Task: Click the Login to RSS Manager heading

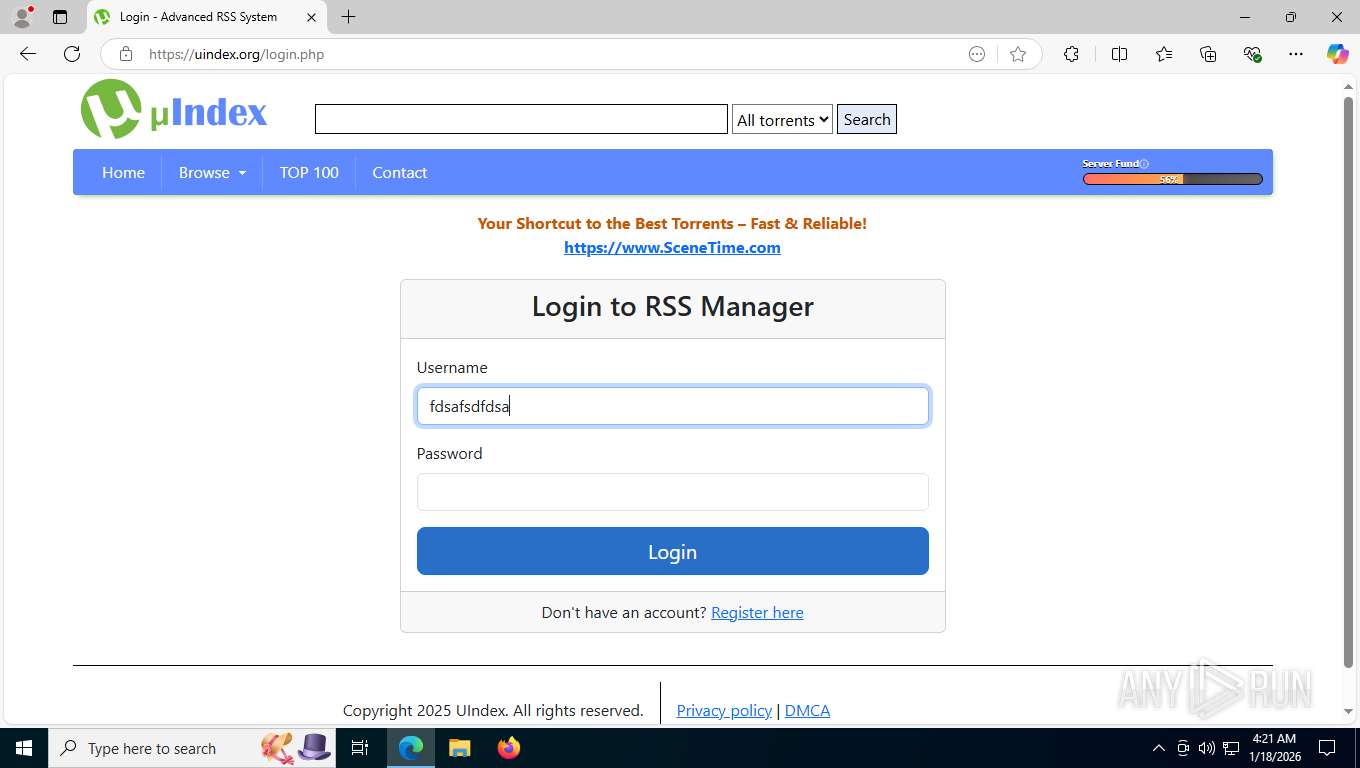Action: click(x=672, y=306)
